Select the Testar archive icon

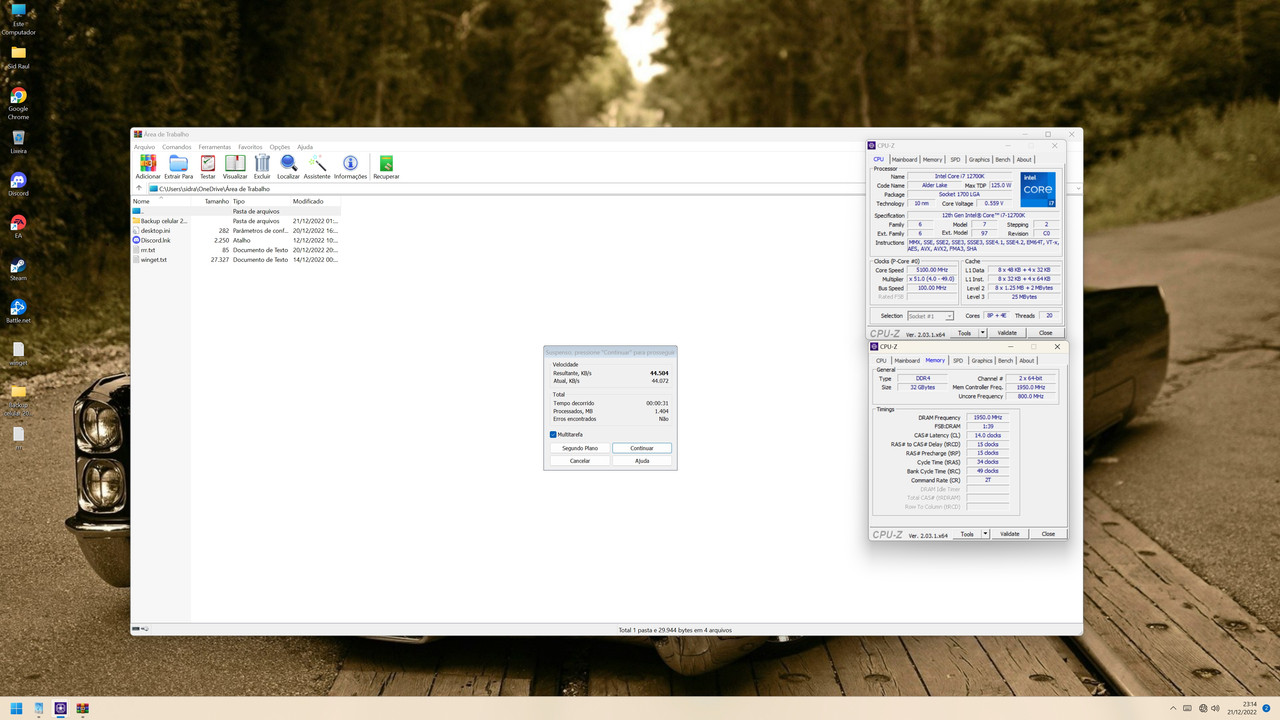tap(207, 165)
